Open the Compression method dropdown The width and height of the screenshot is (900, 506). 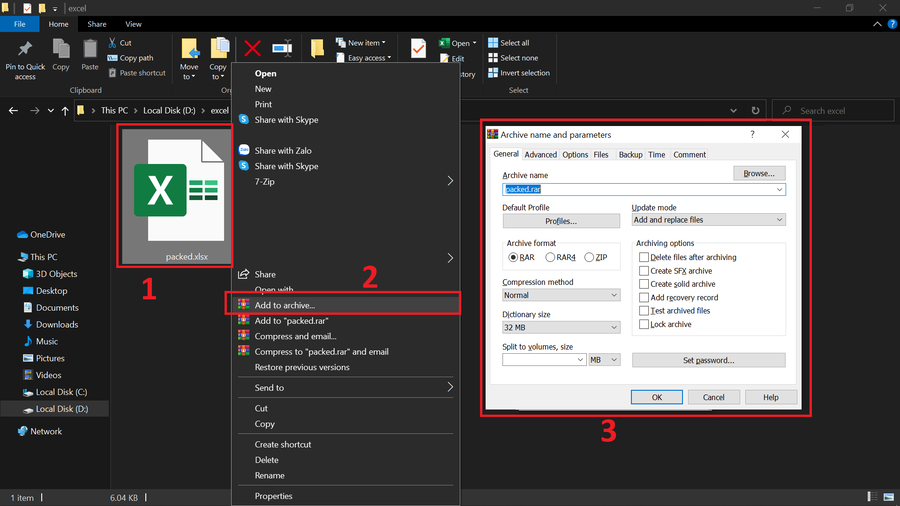pos(561,295)
